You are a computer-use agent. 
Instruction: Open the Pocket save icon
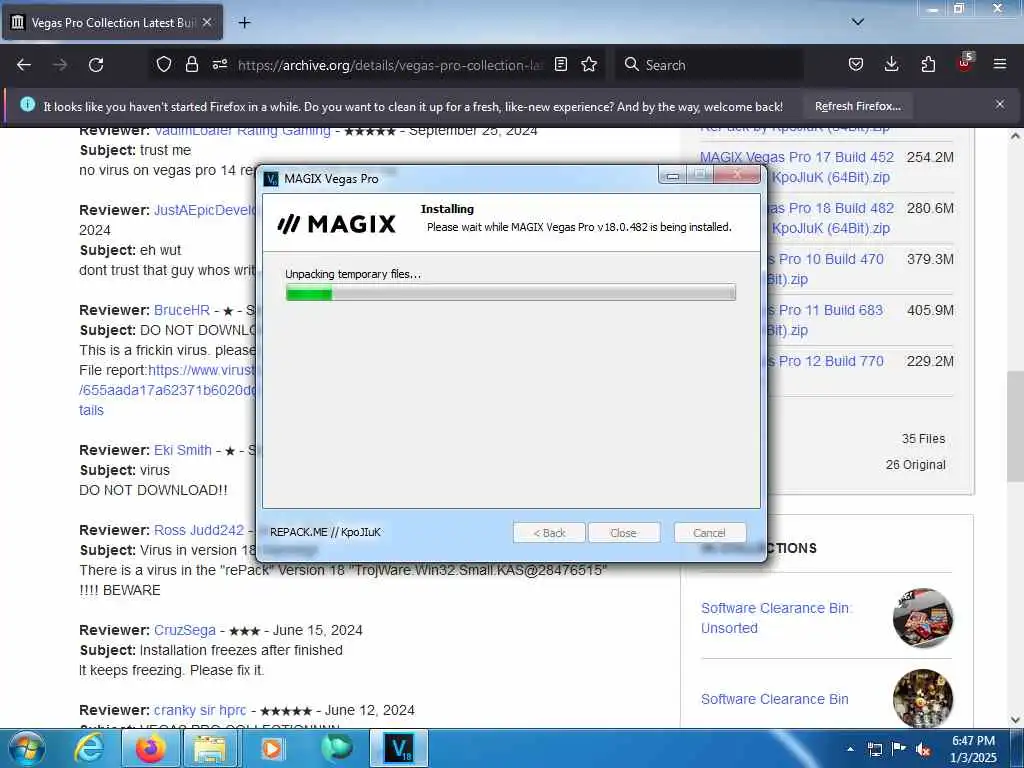click(x=856, y=64)
